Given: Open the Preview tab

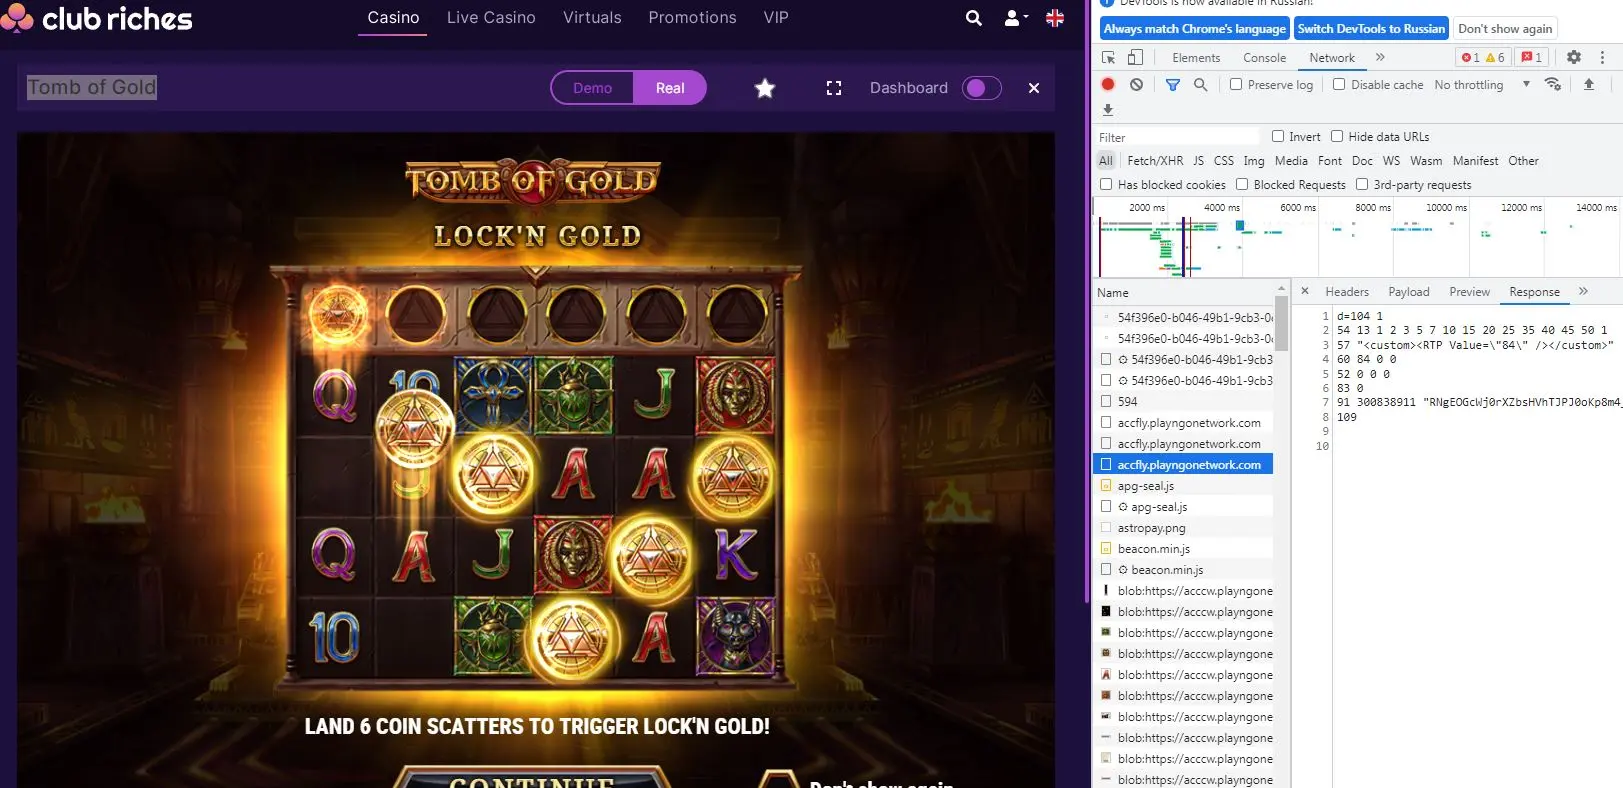Looking at the screenshot, I should [1469, 292].
